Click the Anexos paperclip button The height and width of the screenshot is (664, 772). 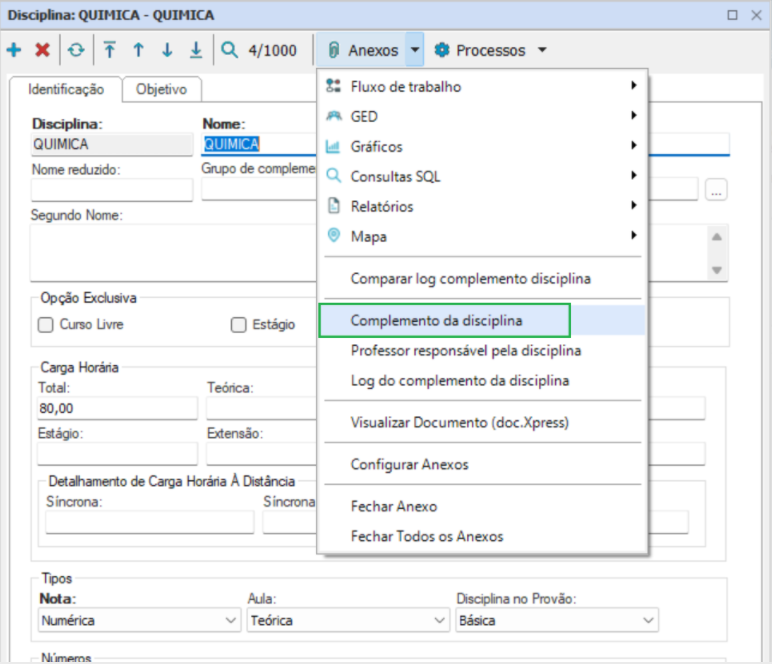(361, 50)
